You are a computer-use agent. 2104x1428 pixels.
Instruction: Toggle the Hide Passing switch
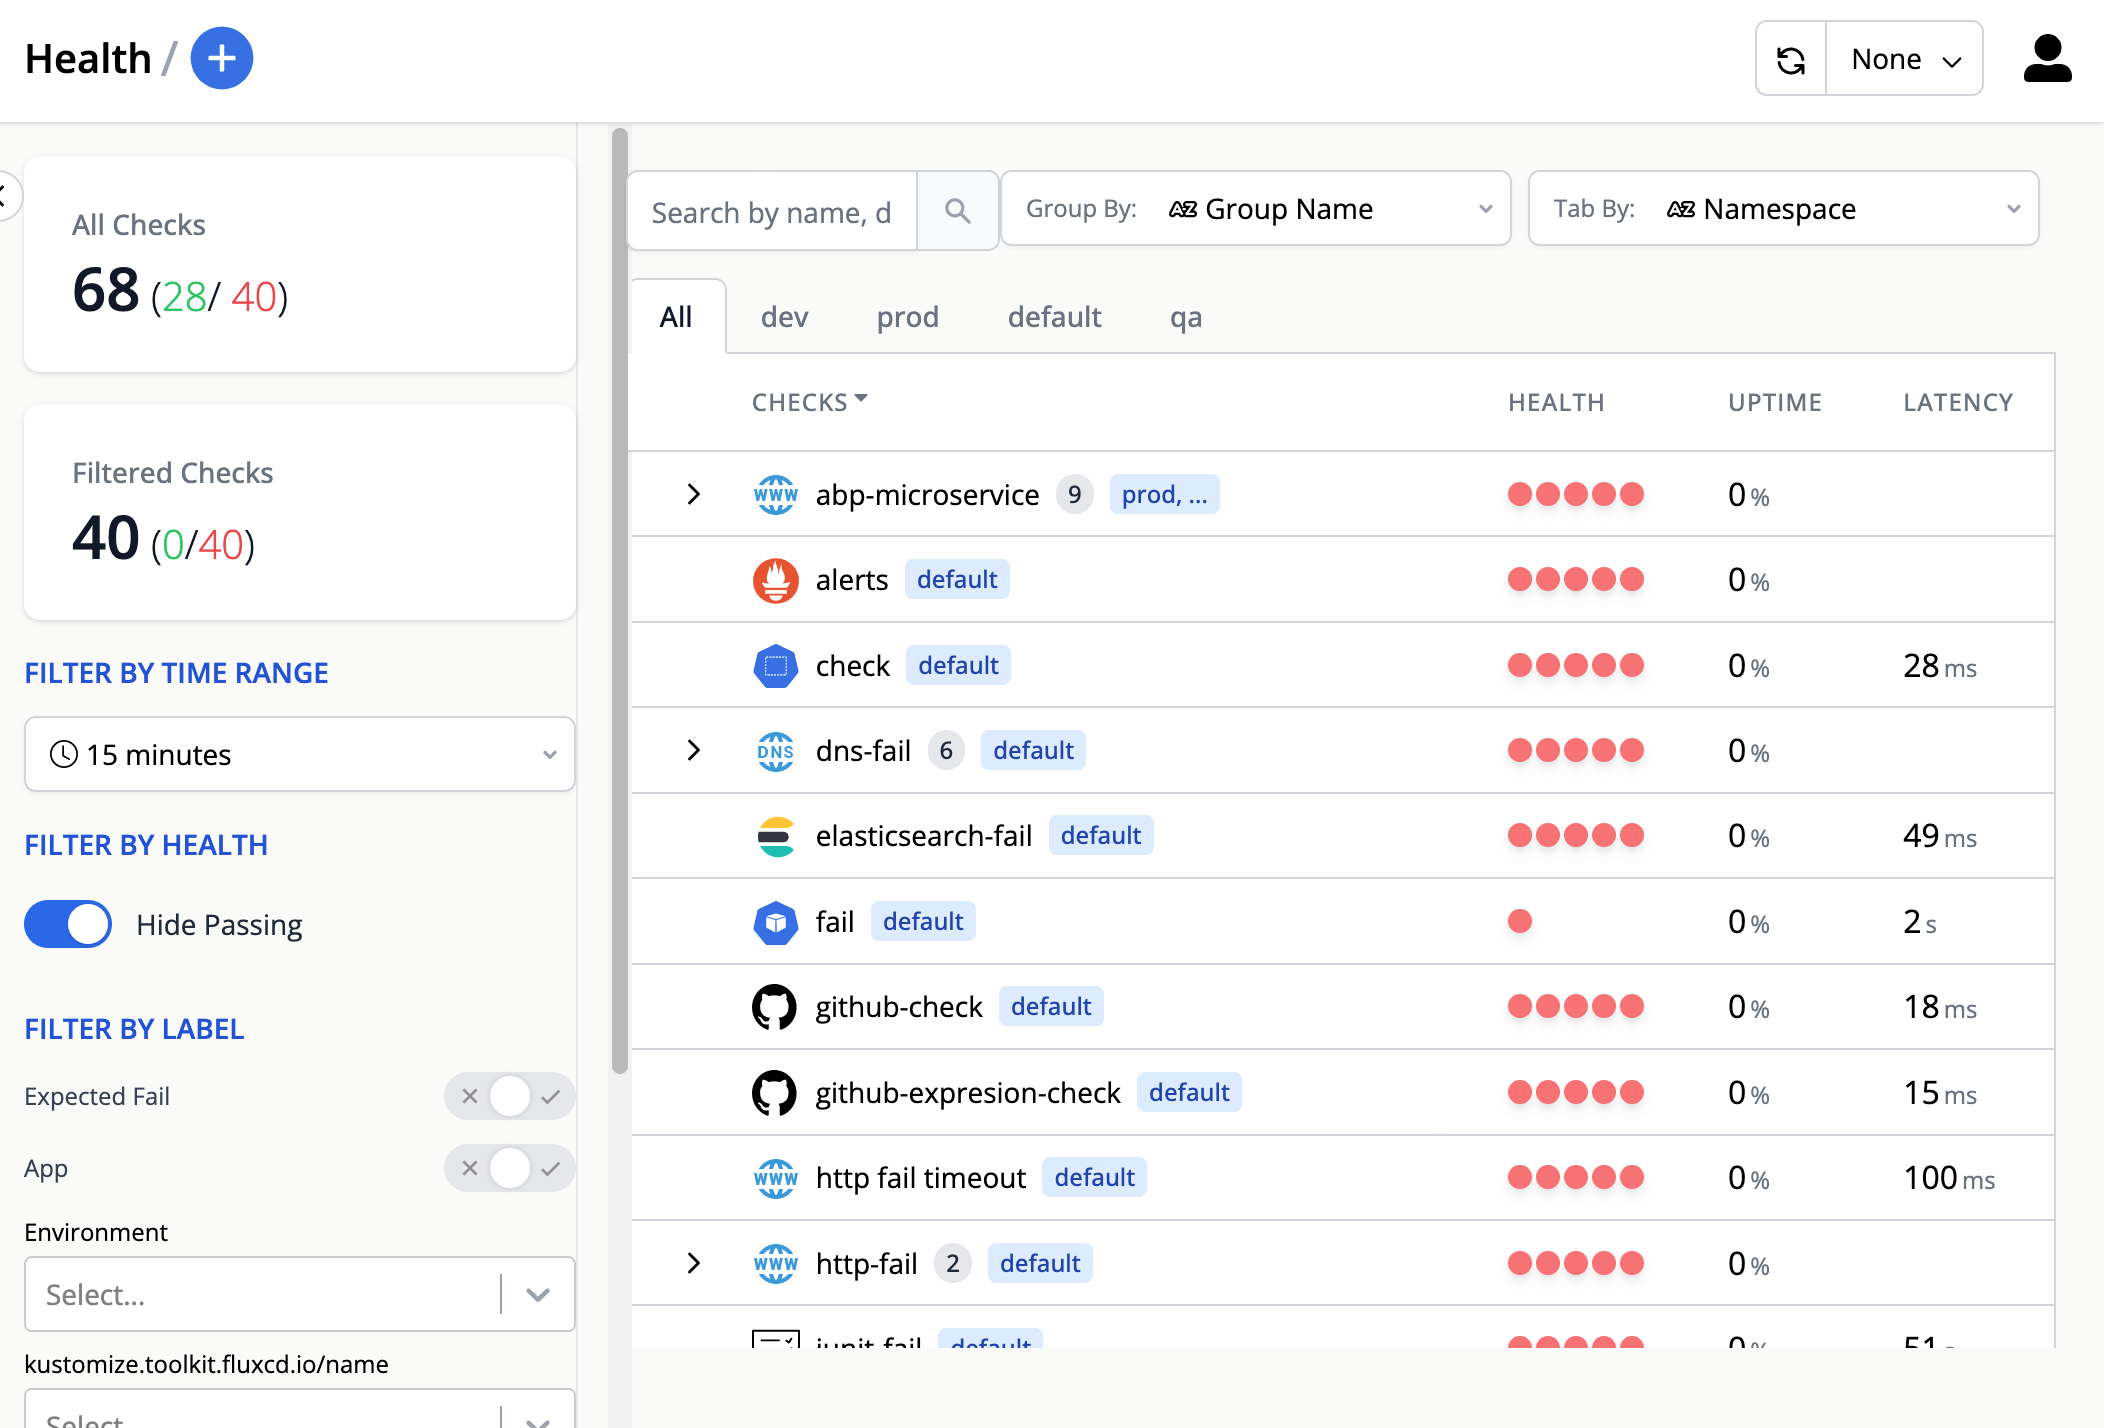click(68, 924)
